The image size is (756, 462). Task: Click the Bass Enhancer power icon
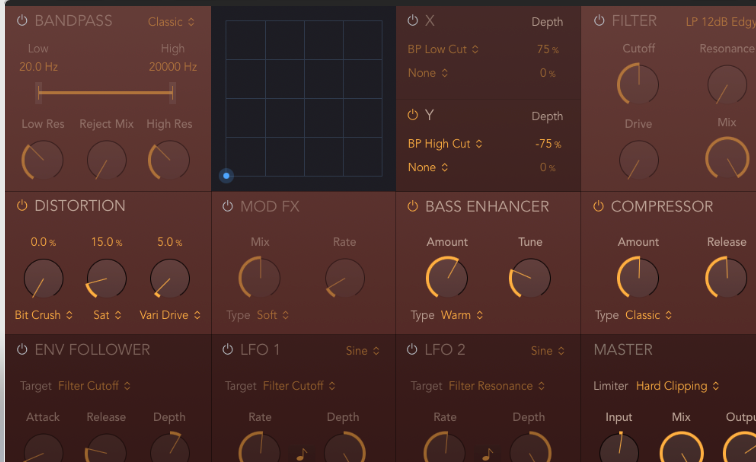[412, 207]
